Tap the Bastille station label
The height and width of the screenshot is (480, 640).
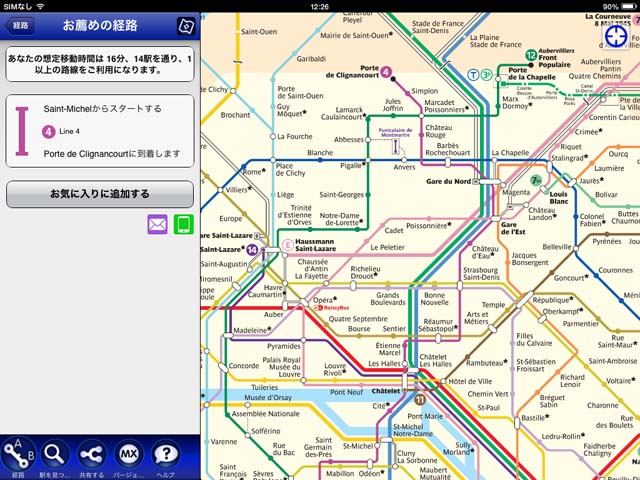[535, 418]
